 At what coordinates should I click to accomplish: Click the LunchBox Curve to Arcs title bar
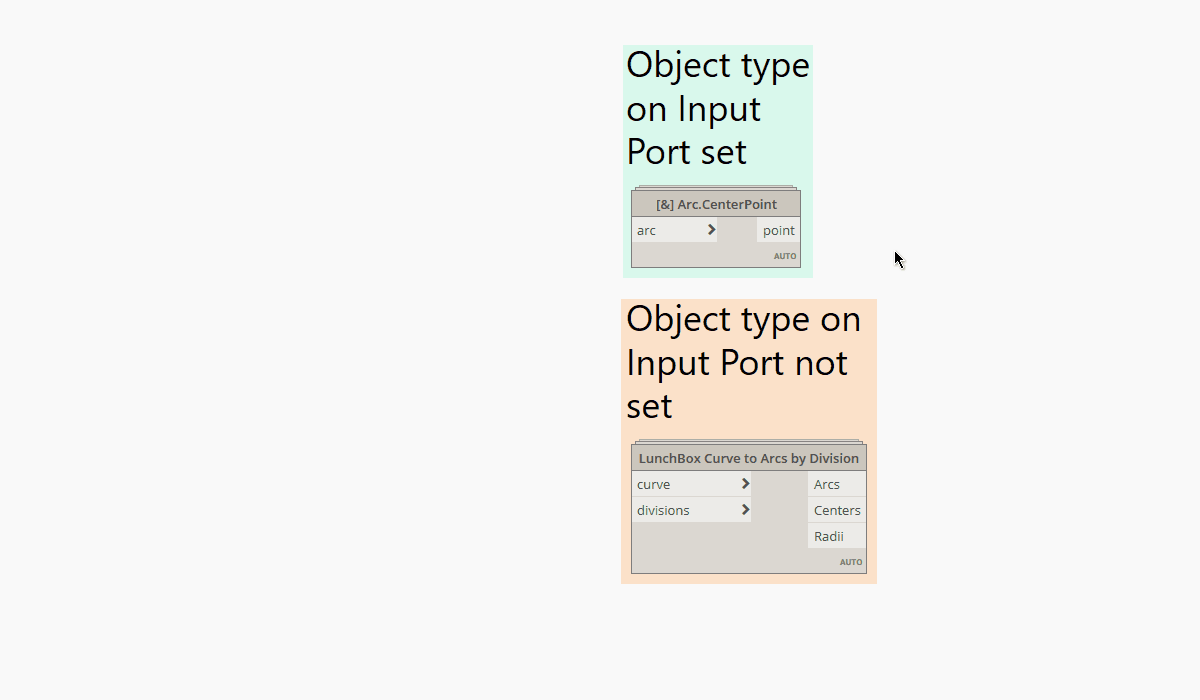[749, 457]
